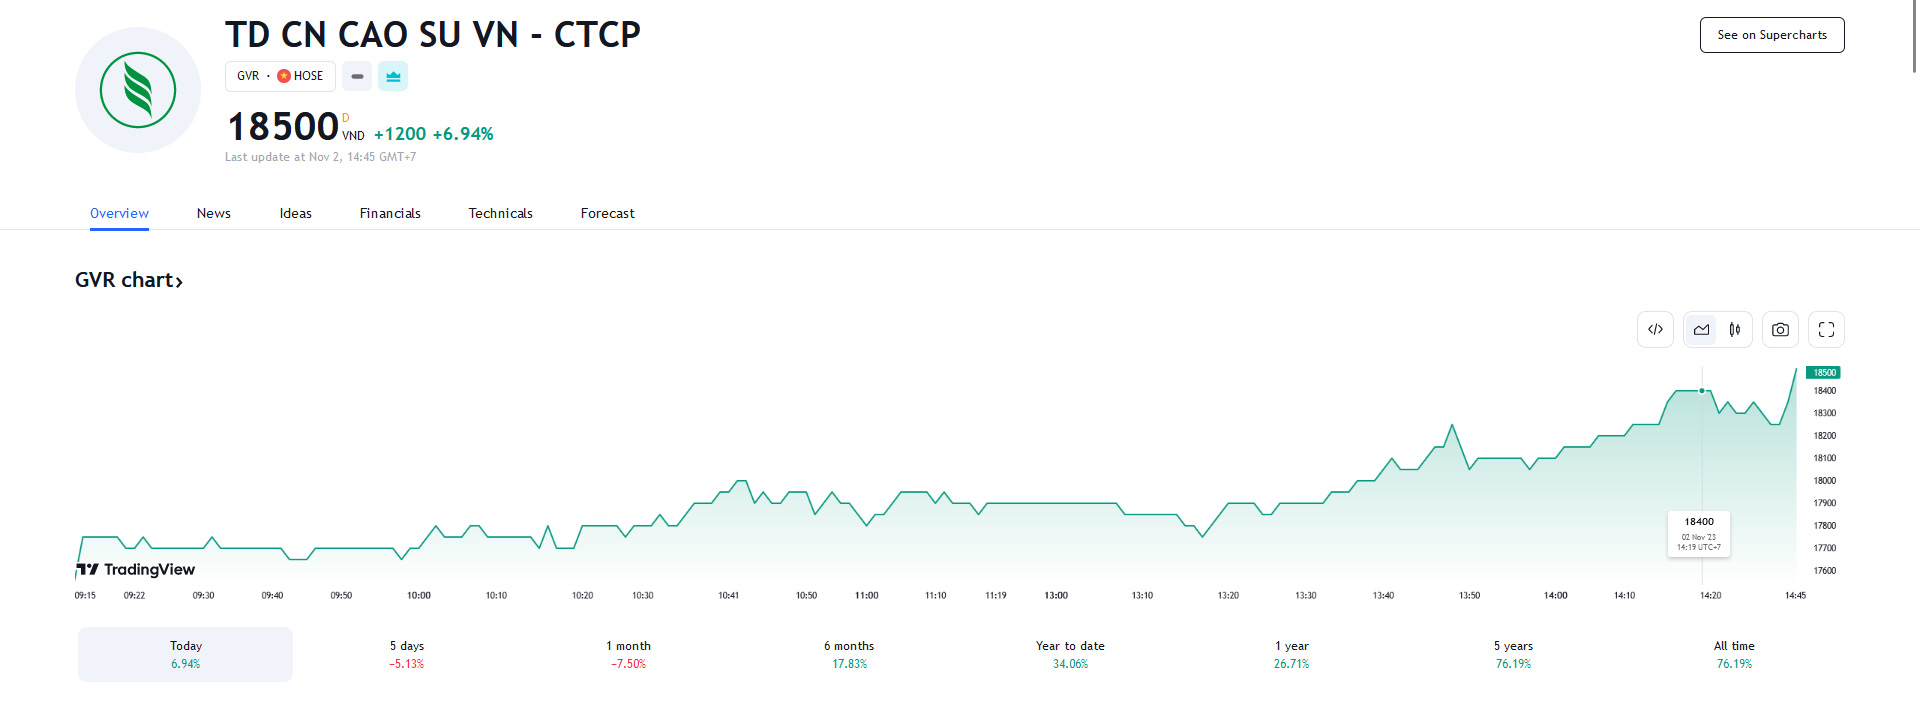Click the TradingView logo on the chart
Image resolution: width=1920 pixels, height=712 pixels.
point(135,569)
